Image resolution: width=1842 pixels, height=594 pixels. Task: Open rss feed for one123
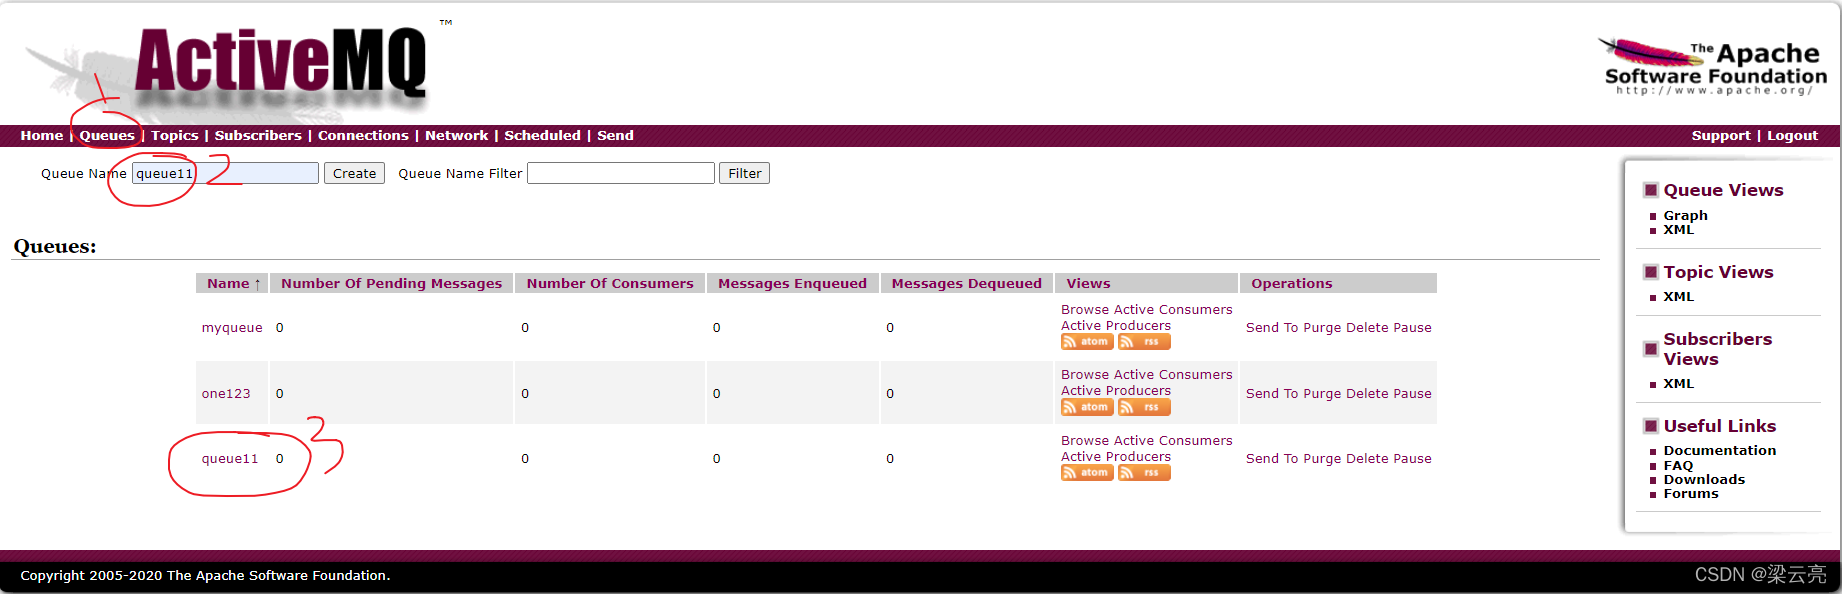(x=1144, y=407)
